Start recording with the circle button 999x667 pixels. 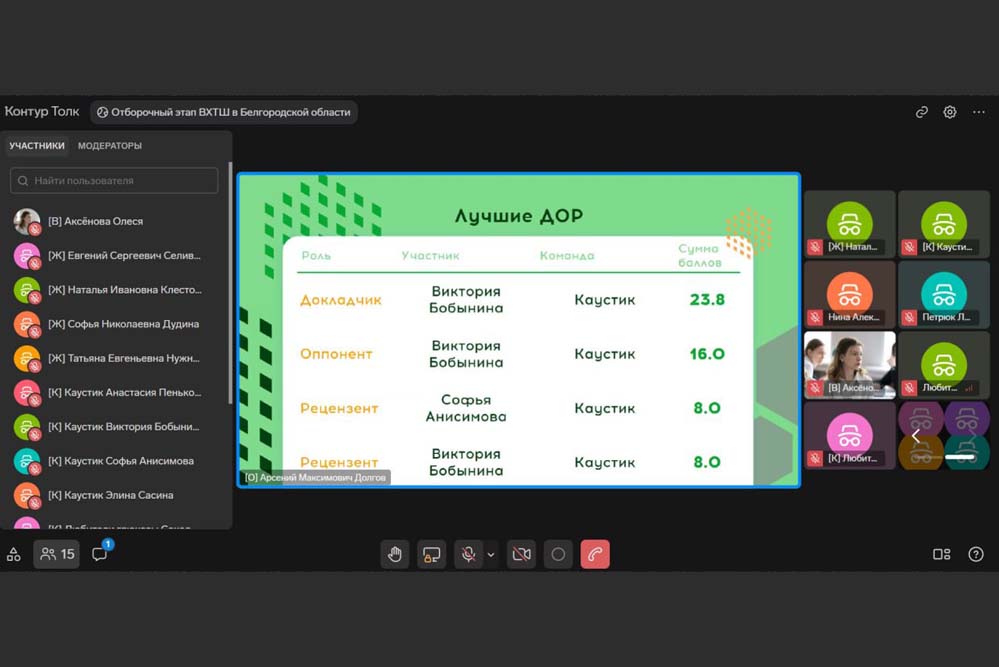pyautogui.click(x=558, y=554)
